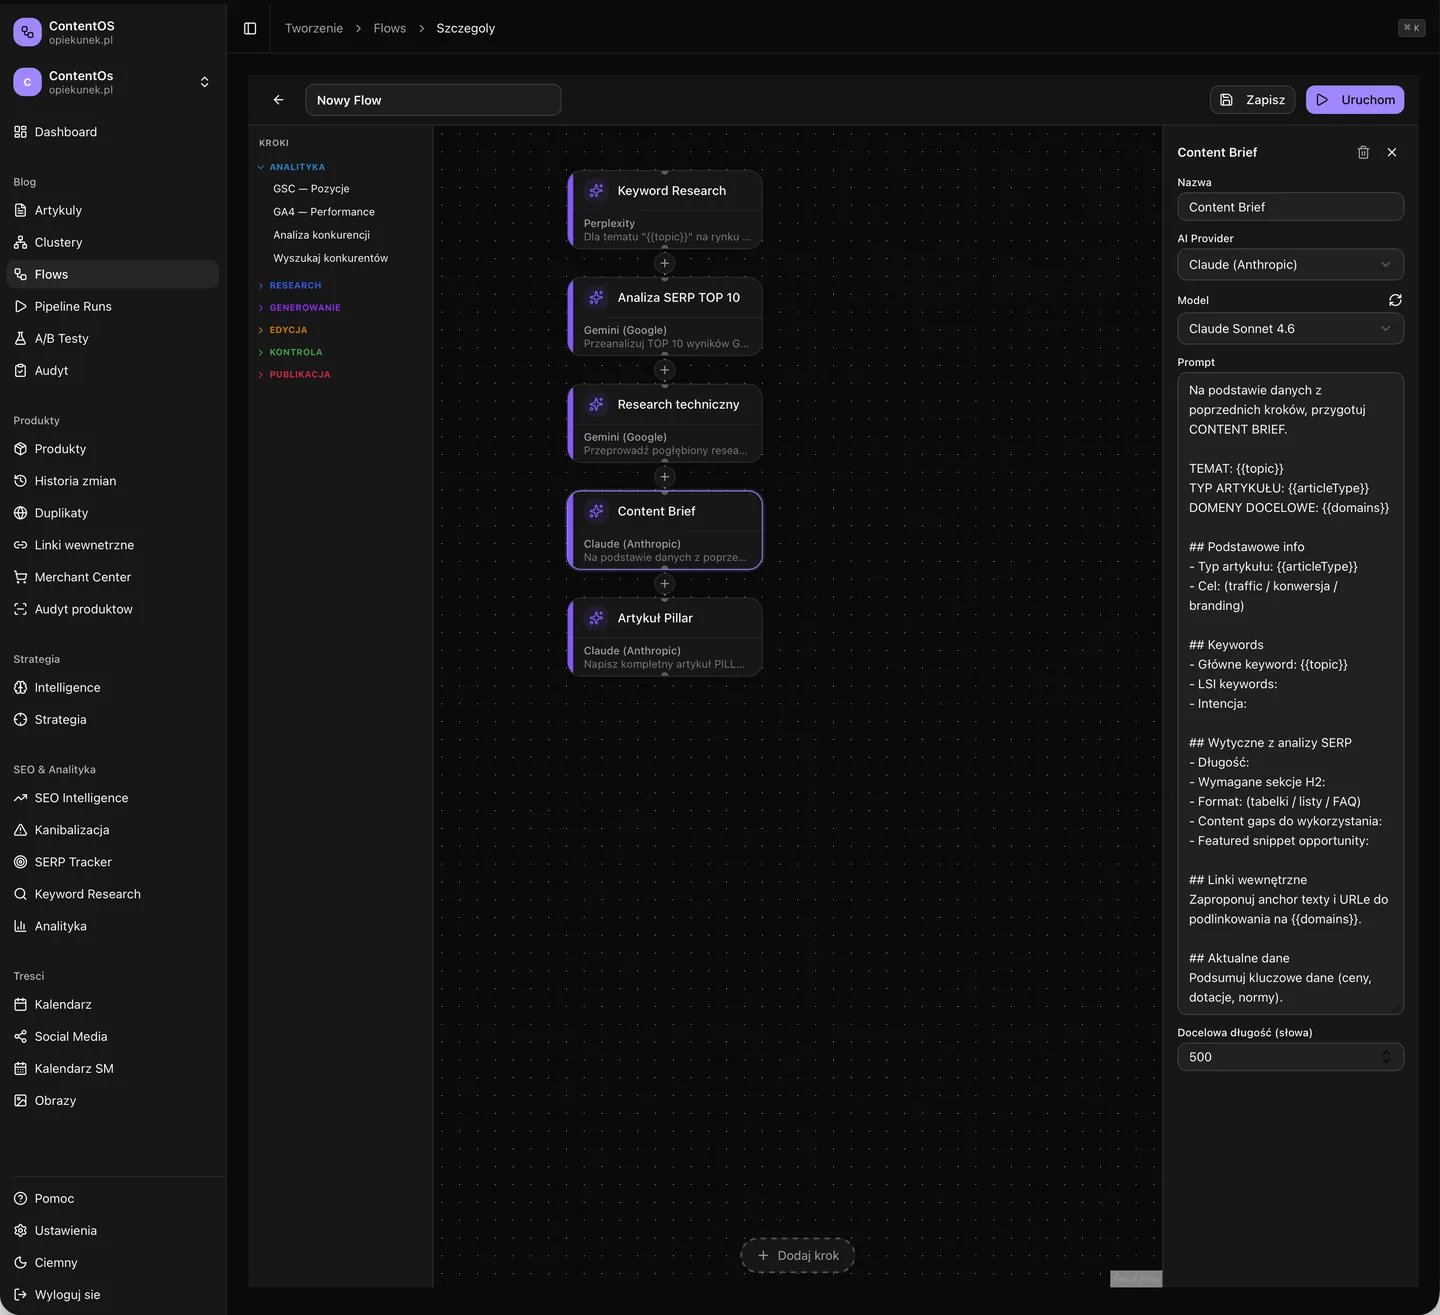Click the Keyword Research node sparkle icon

[x=596, y=191]
